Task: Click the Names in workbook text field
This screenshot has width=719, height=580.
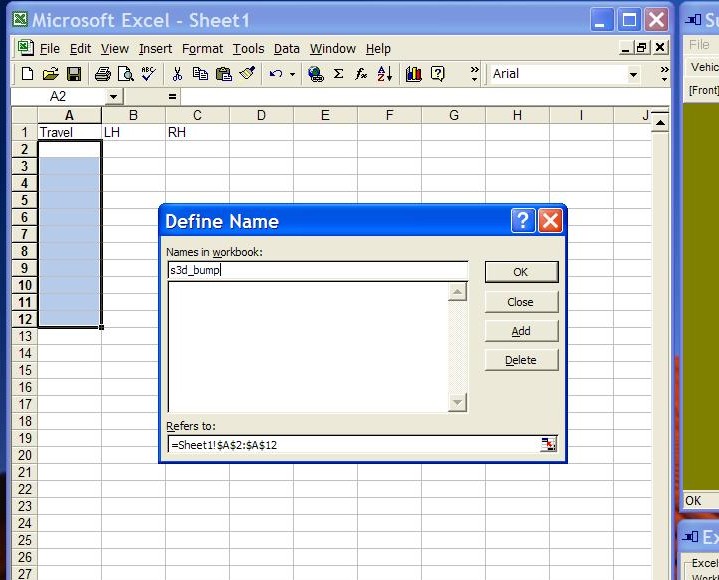Action: pyautogui.click(x=317, y=270)
